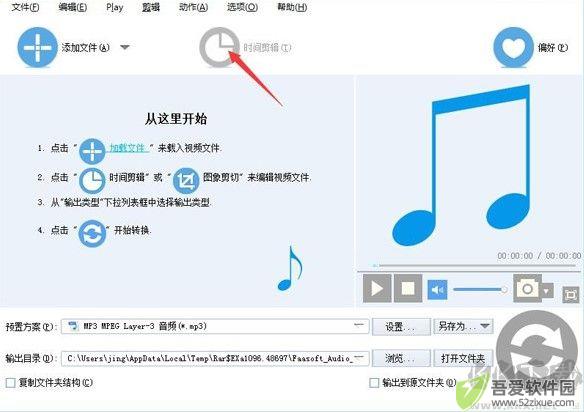Click the Trim clock icon in toolbar
584x412 pixels.
(x=219, y=47)
